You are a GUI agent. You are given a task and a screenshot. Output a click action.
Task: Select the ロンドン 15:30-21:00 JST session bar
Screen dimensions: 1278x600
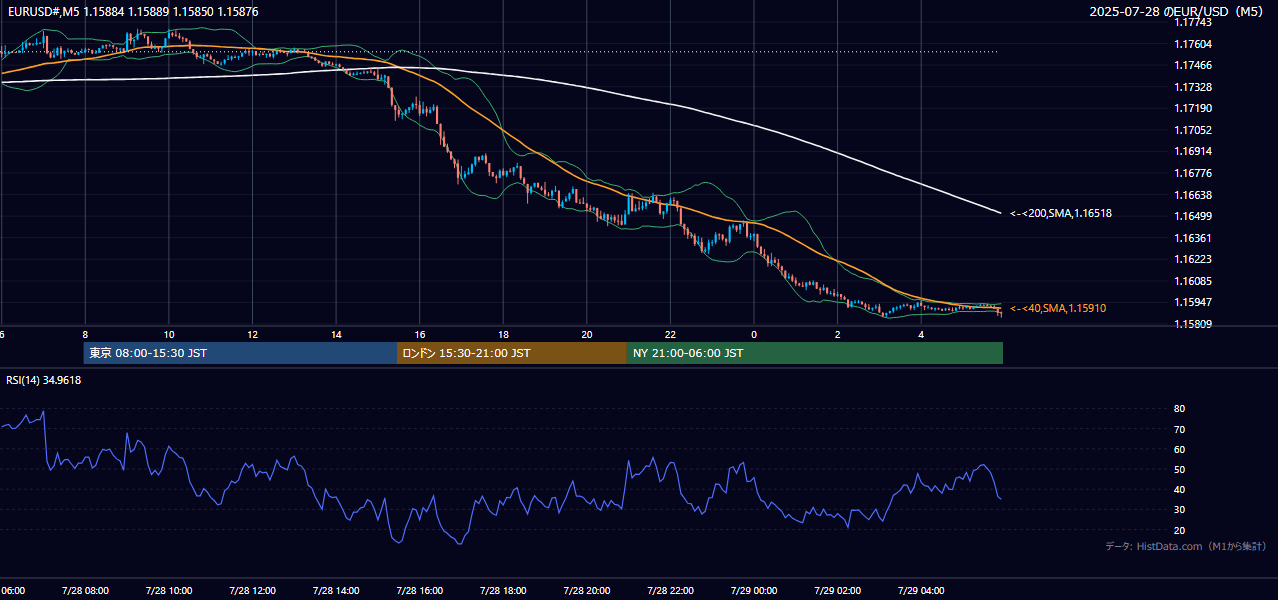pos(512,353)
